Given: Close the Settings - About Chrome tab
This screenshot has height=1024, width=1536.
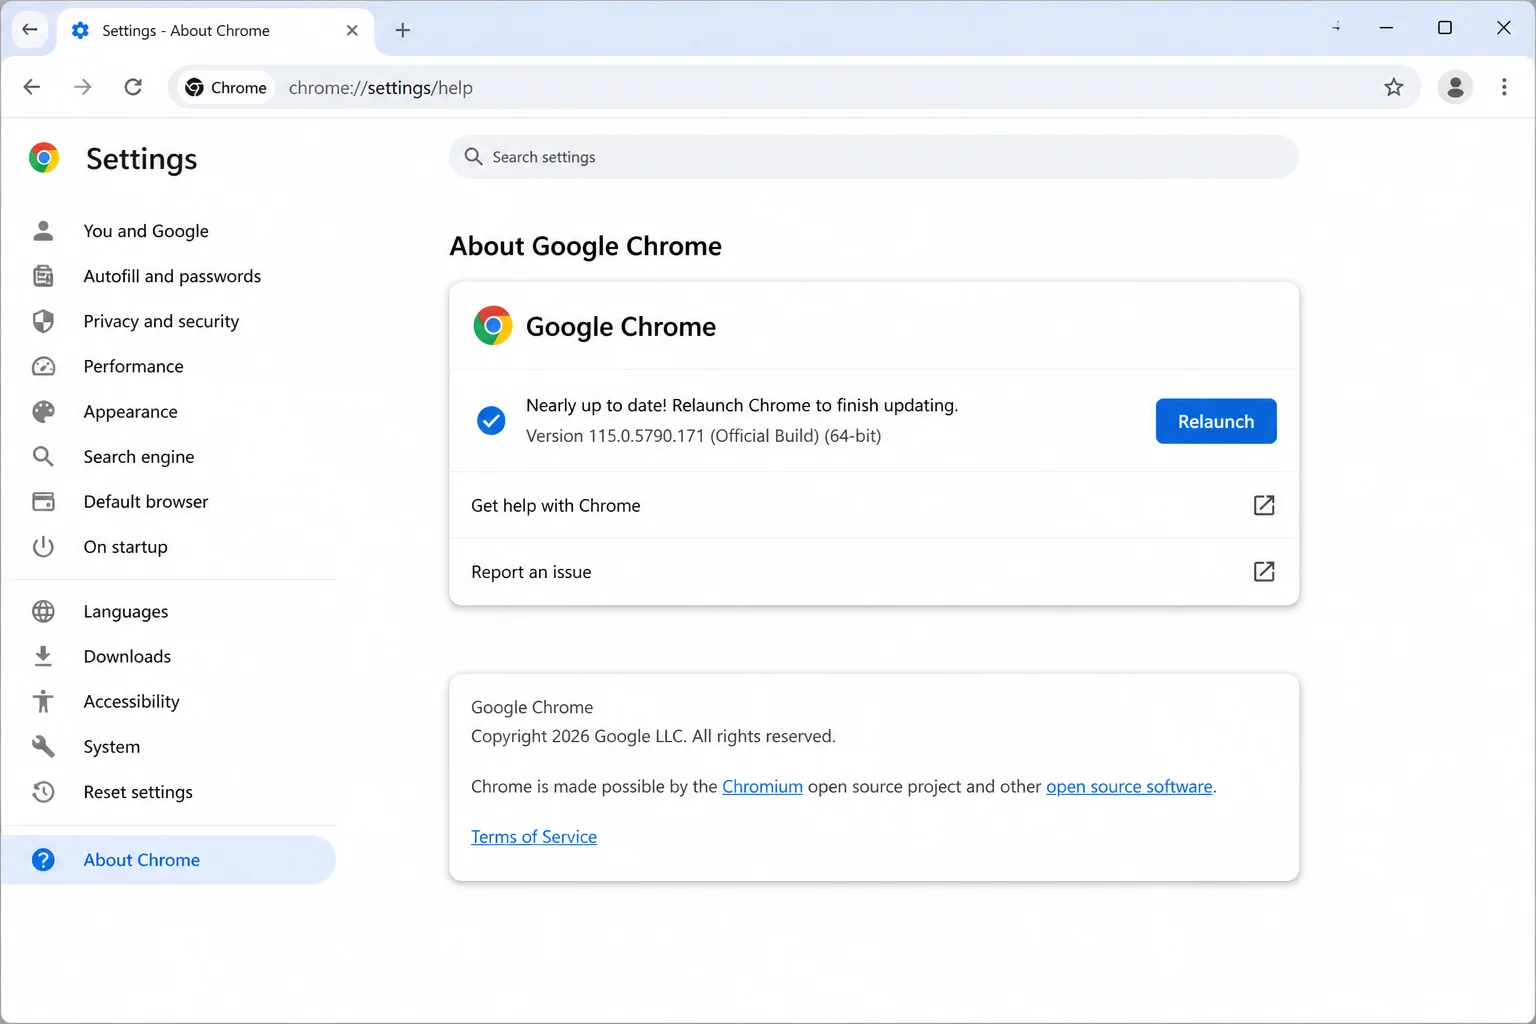Looking at the screenshot, I should point(352,30).
